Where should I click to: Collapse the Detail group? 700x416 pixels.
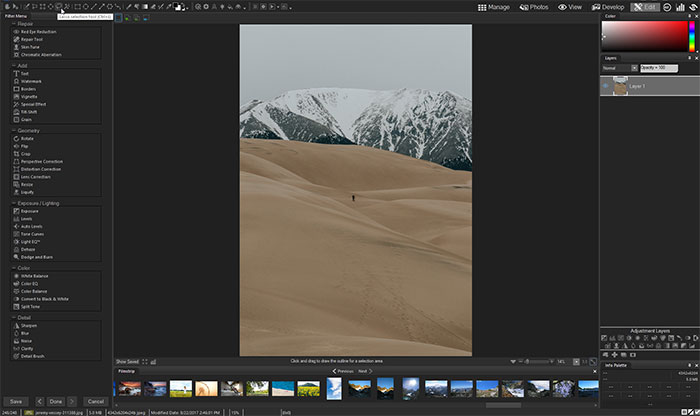(x=14, y=317)
